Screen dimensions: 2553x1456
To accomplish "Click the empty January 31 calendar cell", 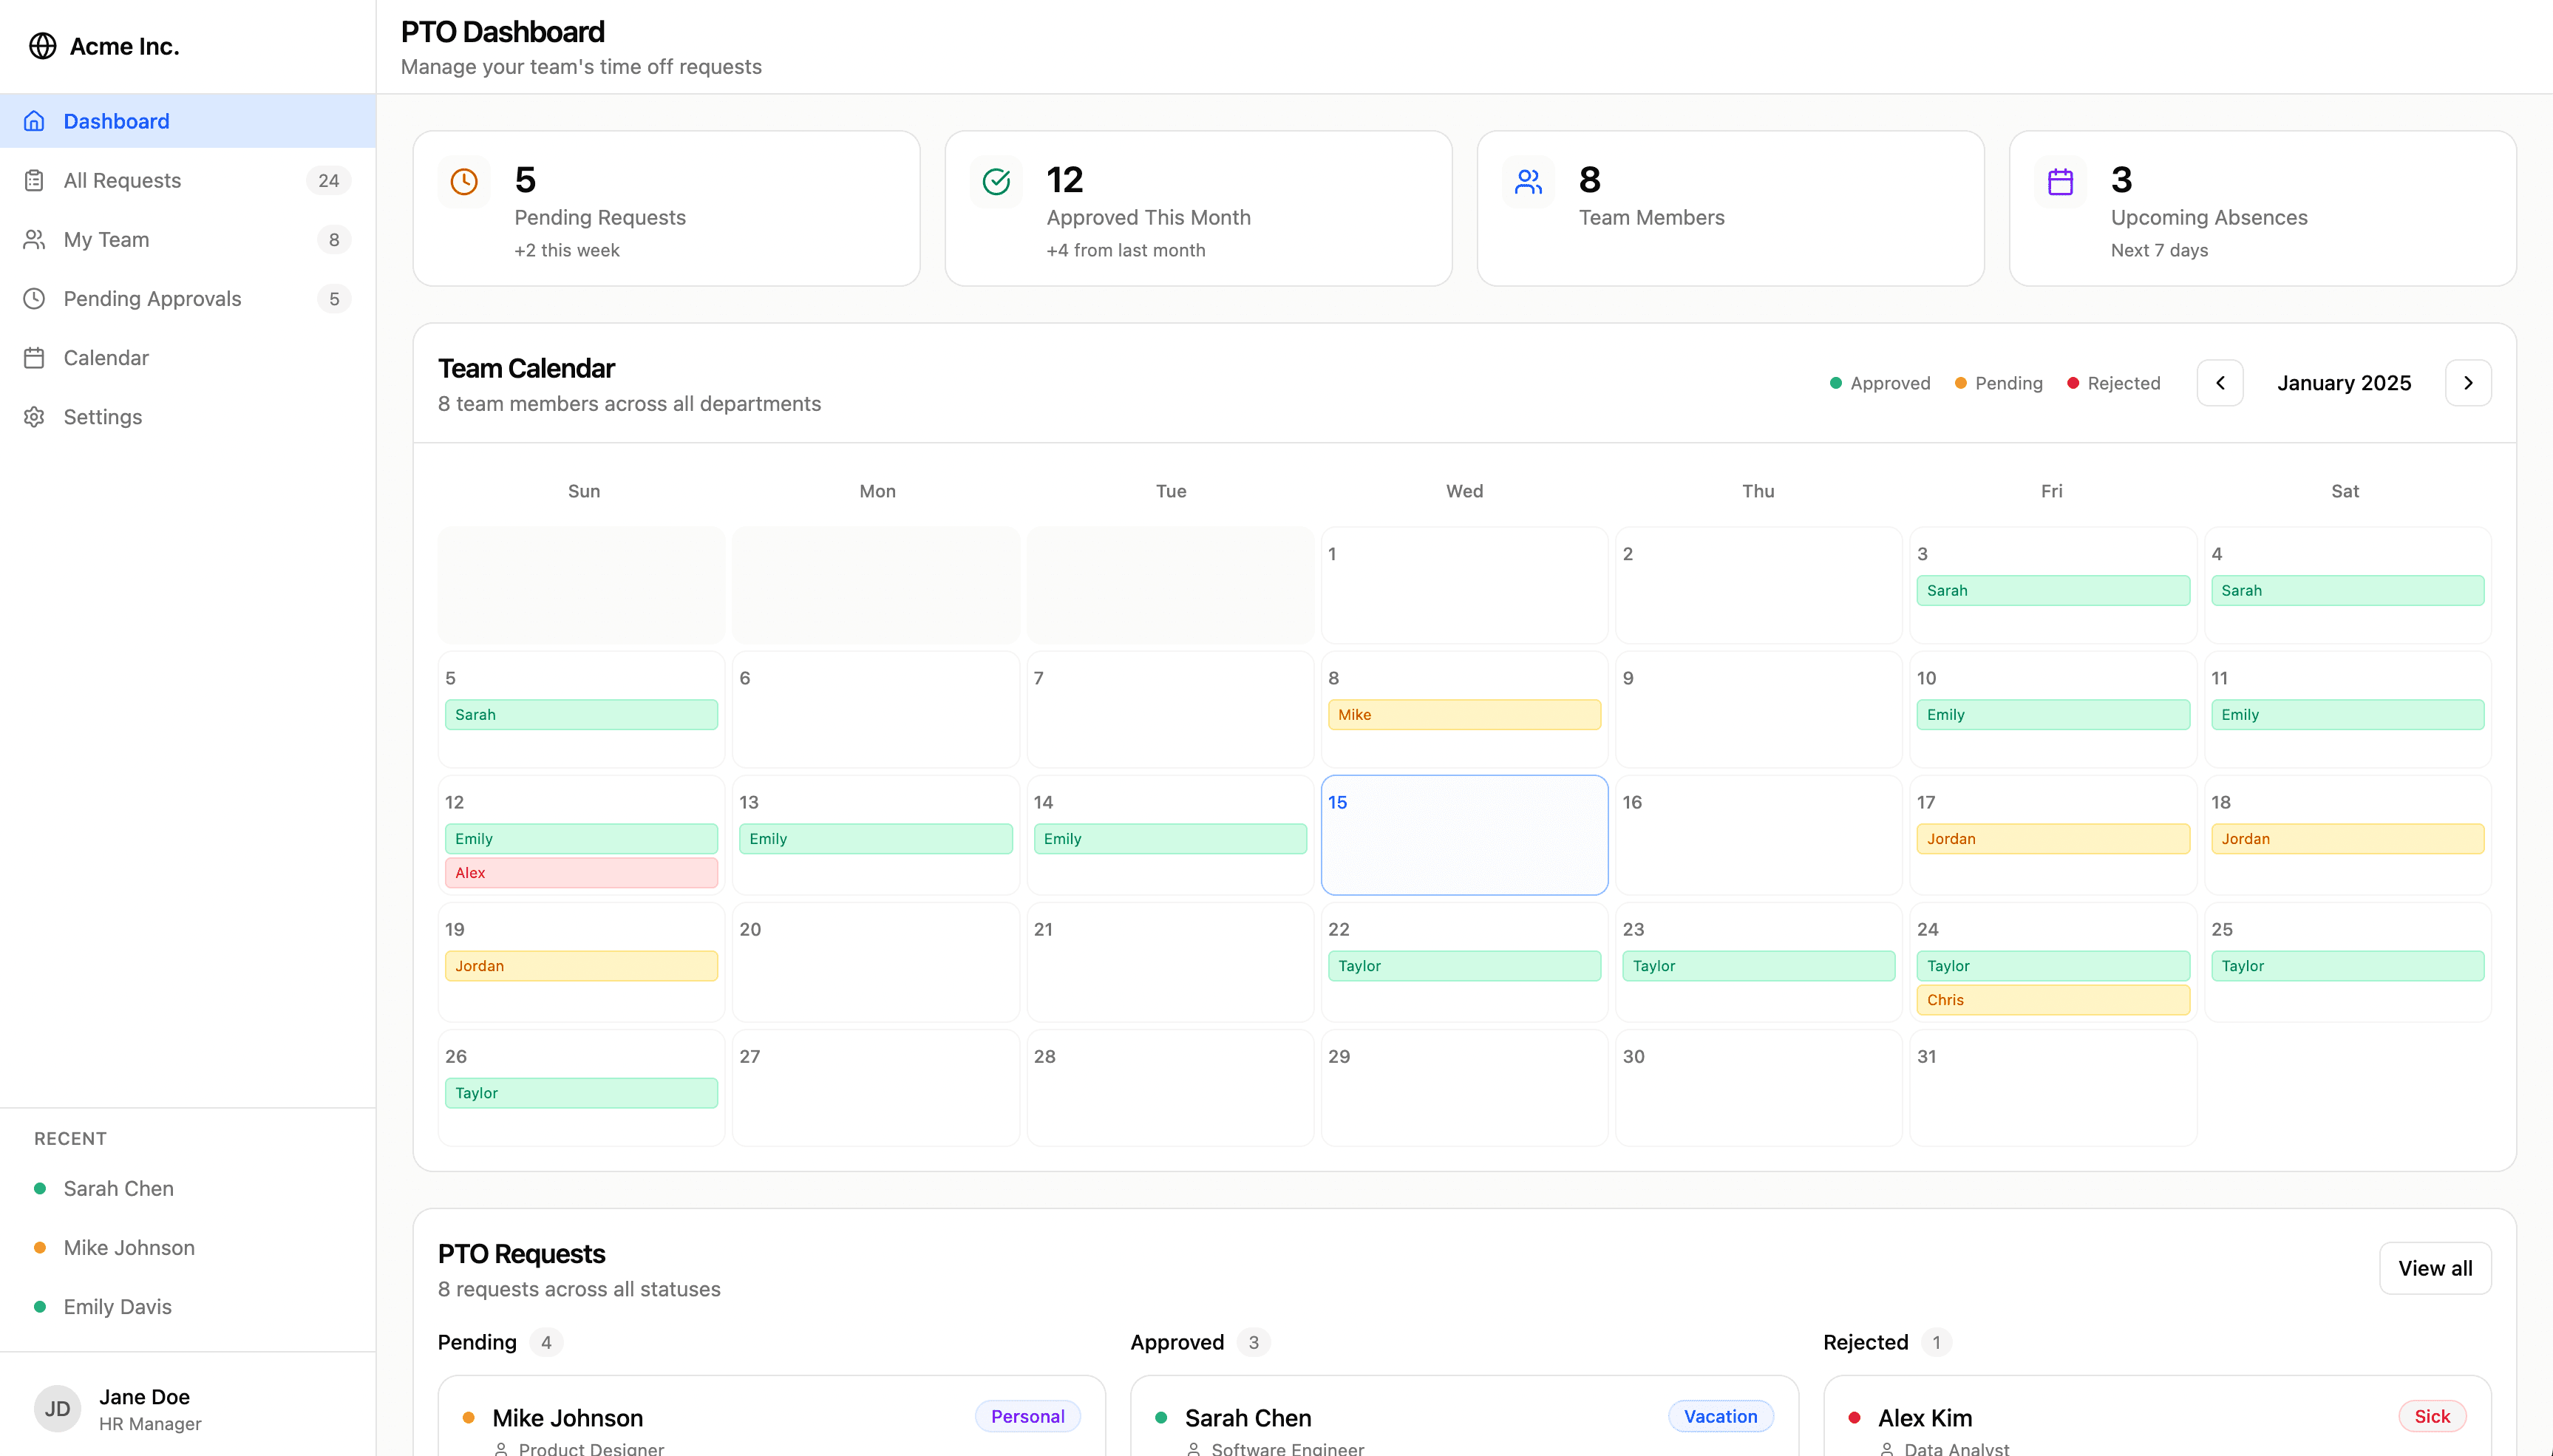I will click(x=2053, y=1087).
